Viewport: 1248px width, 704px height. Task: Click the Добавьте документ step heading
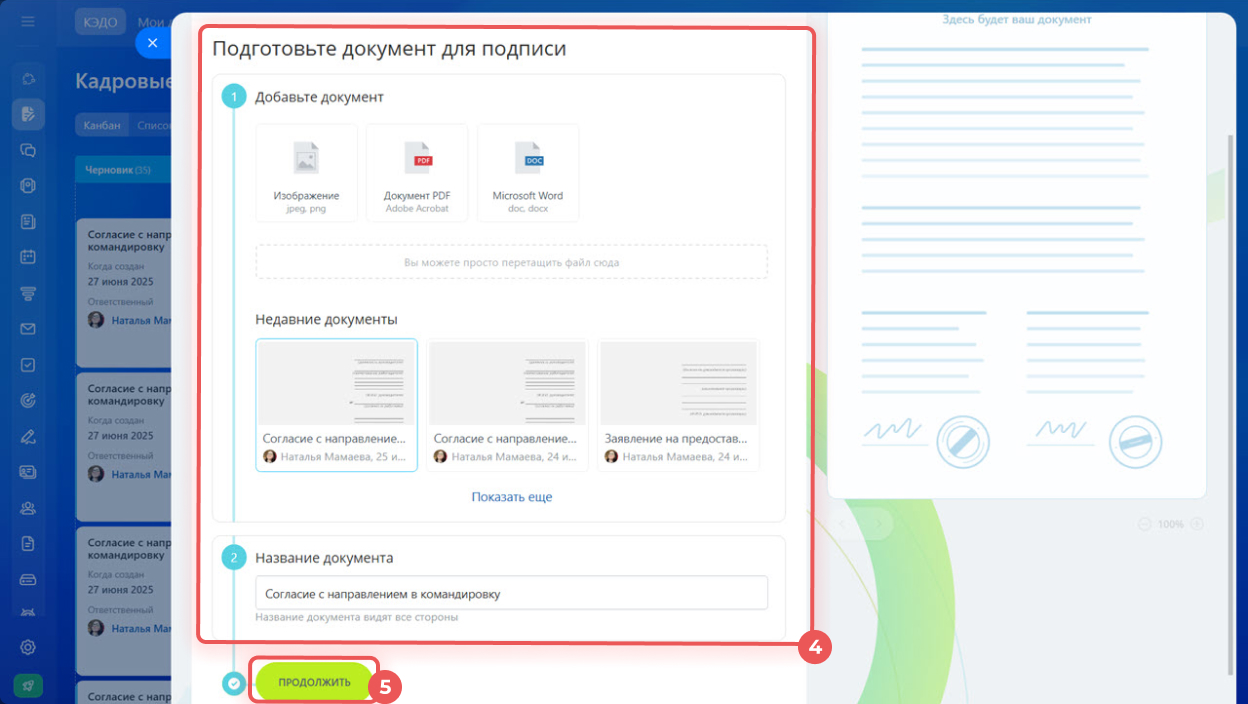coord(319,97)
